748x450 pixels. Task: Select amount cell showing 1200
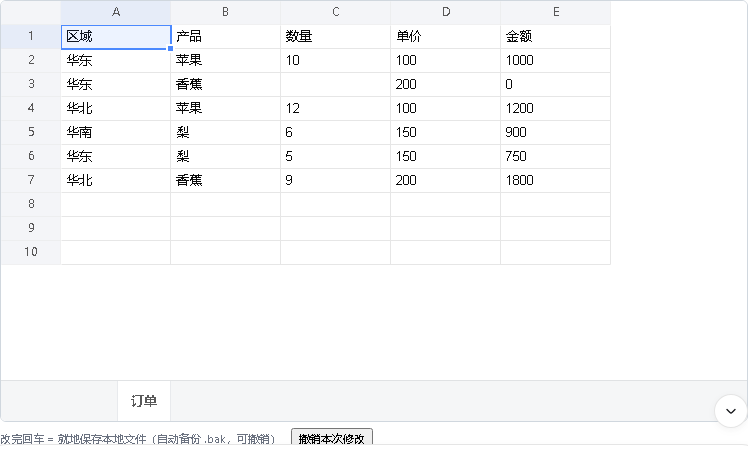[556, 108]
